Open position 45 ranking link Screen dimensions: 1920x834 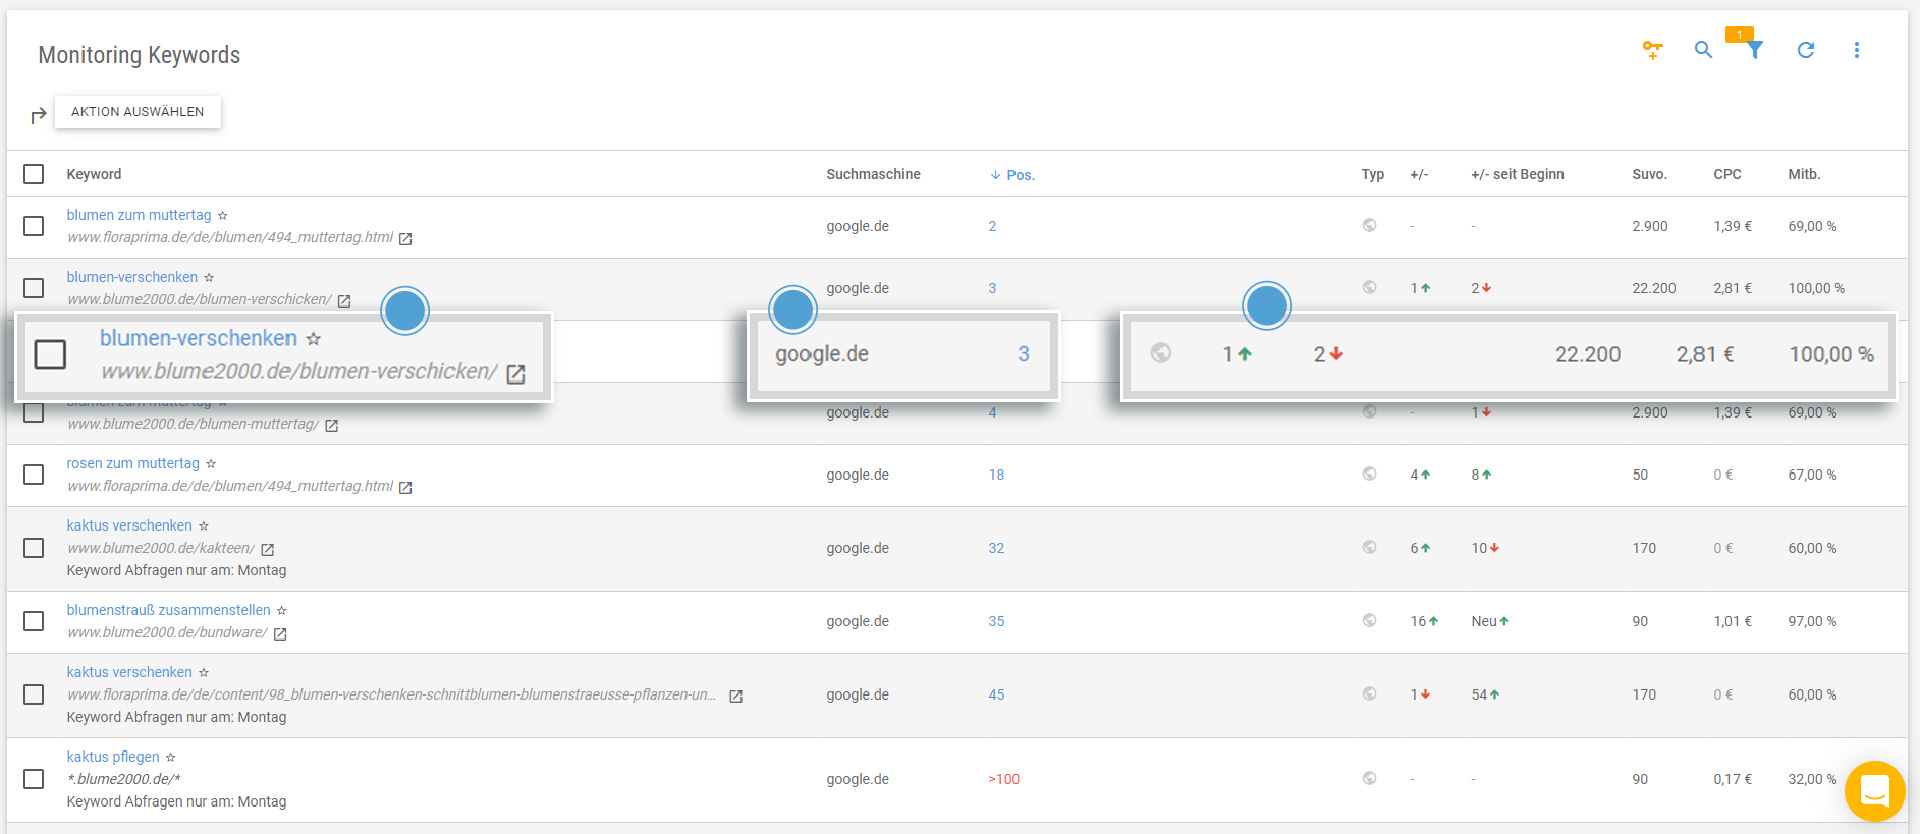click(x=996, y=695)
